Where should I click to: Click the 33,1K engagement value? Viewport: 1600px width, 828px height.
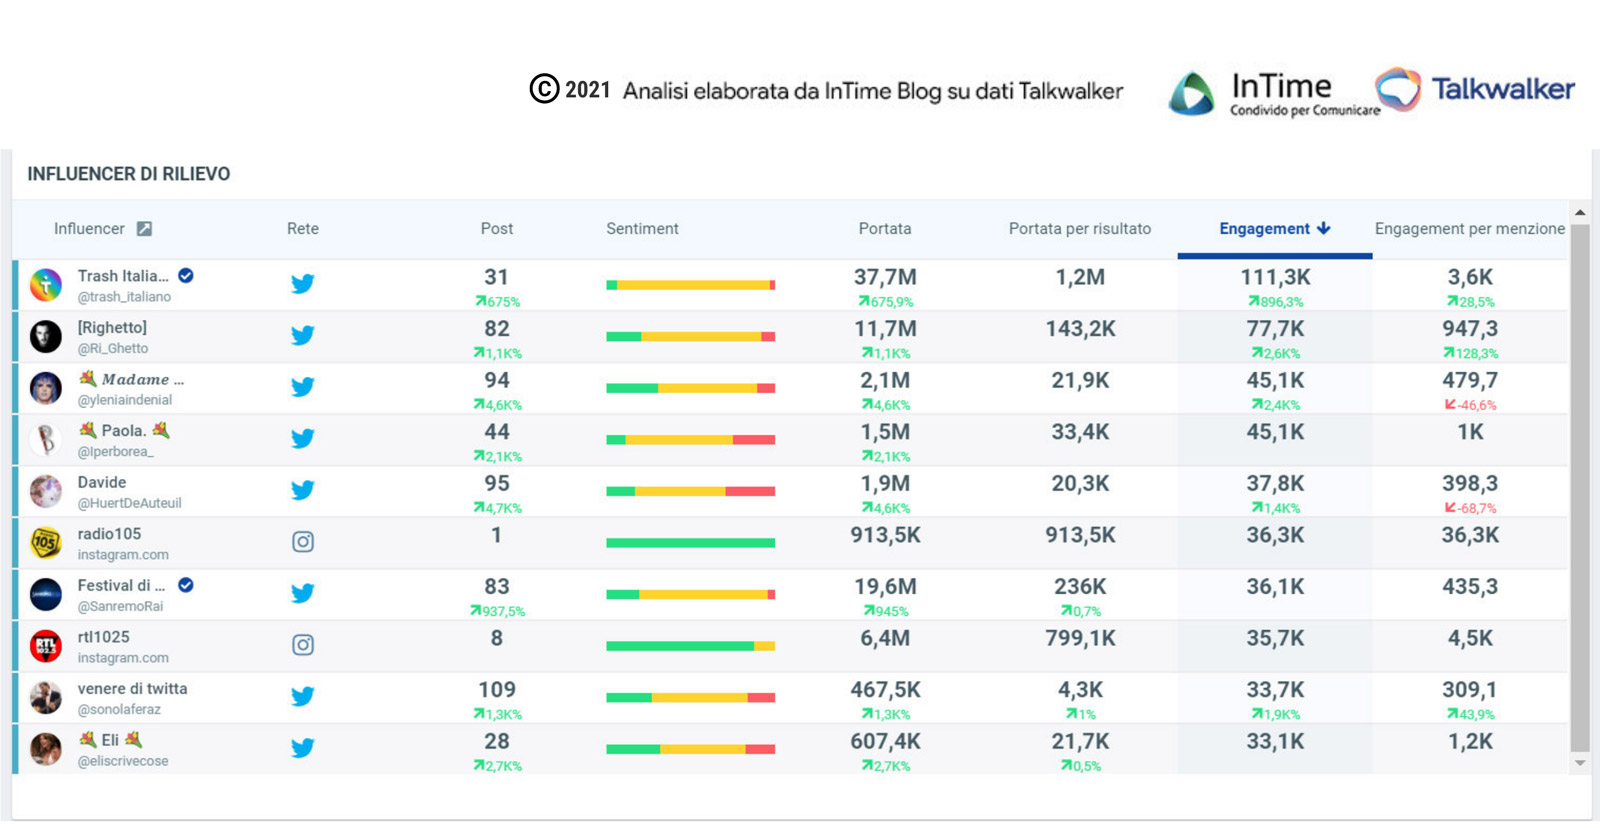coord(1275,742)
